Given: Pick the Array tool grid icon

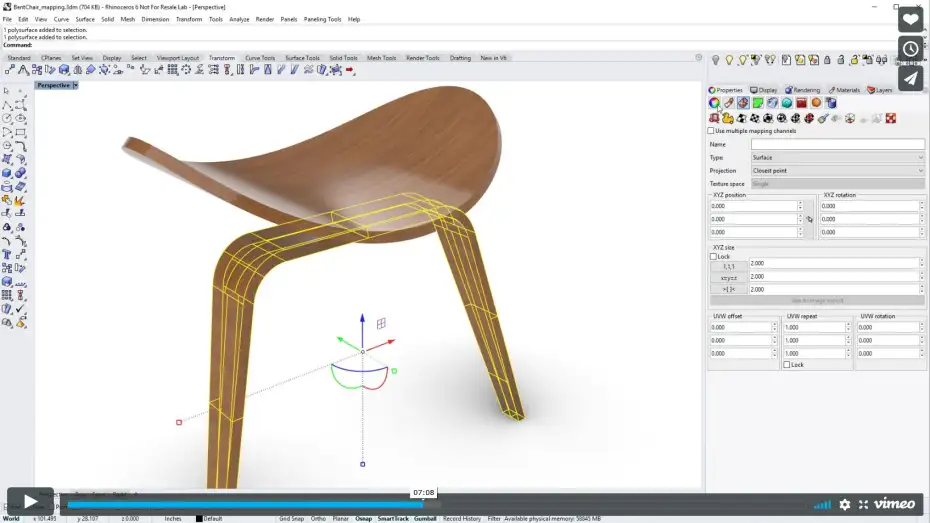Looking at the screenshot, I should point(173,70).
